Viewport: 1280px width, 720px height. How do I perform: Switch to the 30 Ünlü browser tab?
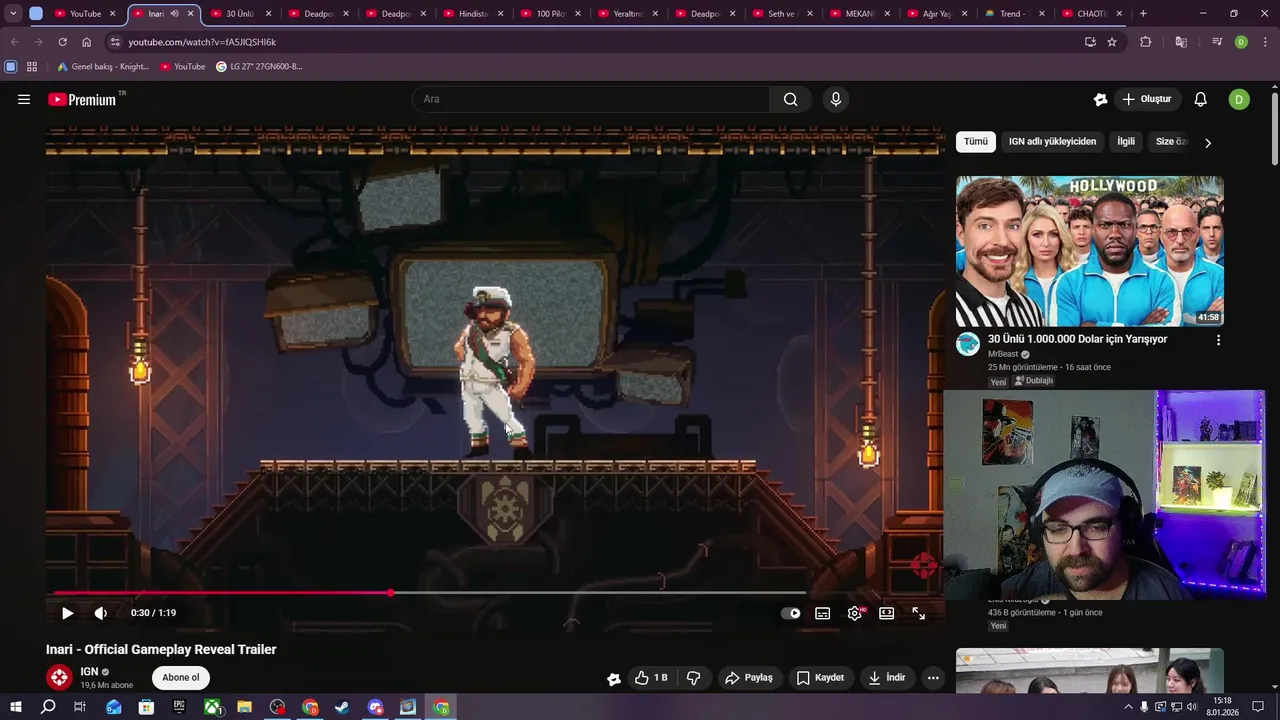(240, 14)
